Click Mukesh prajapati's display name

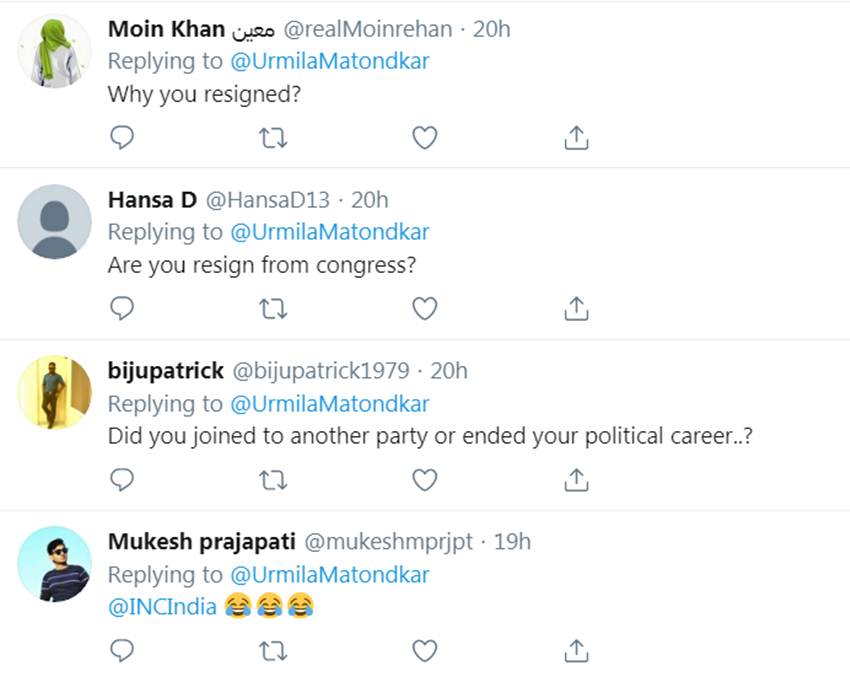click(x=201, y=542)
